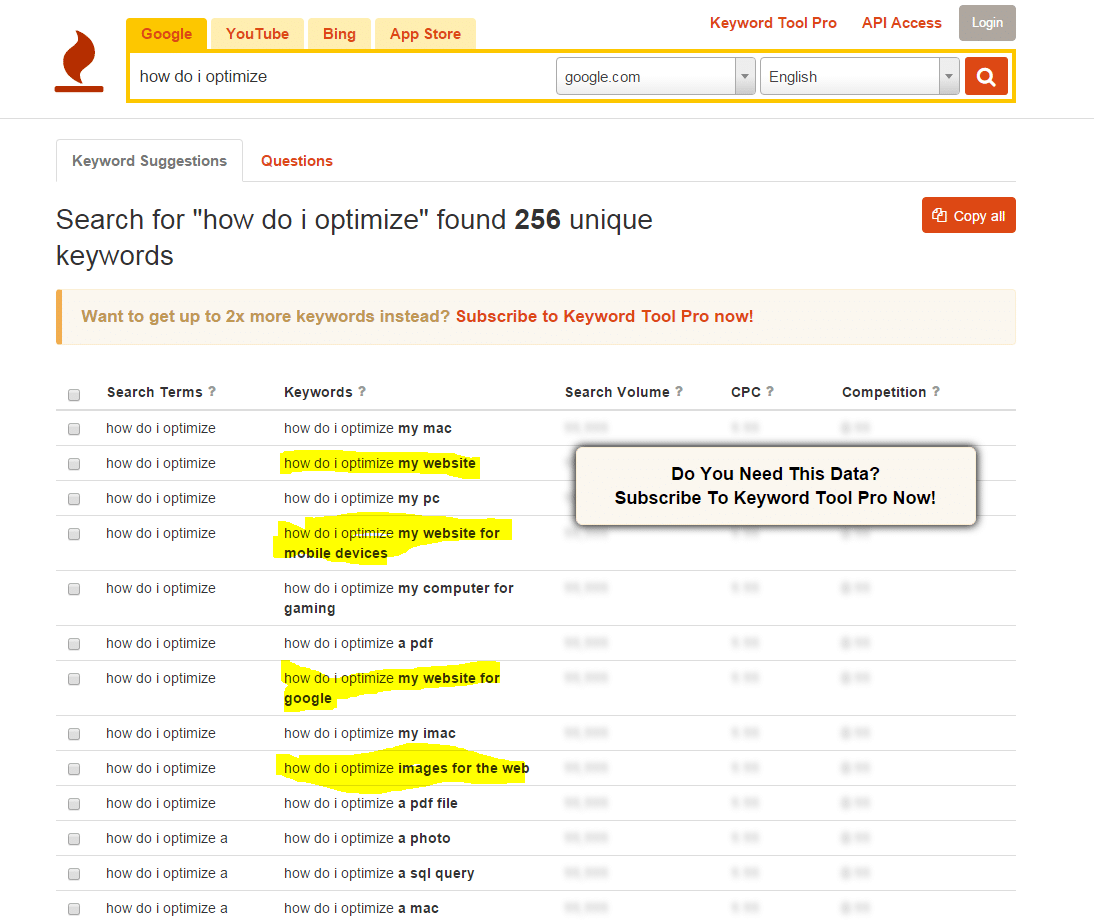Sort by the Competition column header
The image size is (1094, 923).
[x=884, y=392]
